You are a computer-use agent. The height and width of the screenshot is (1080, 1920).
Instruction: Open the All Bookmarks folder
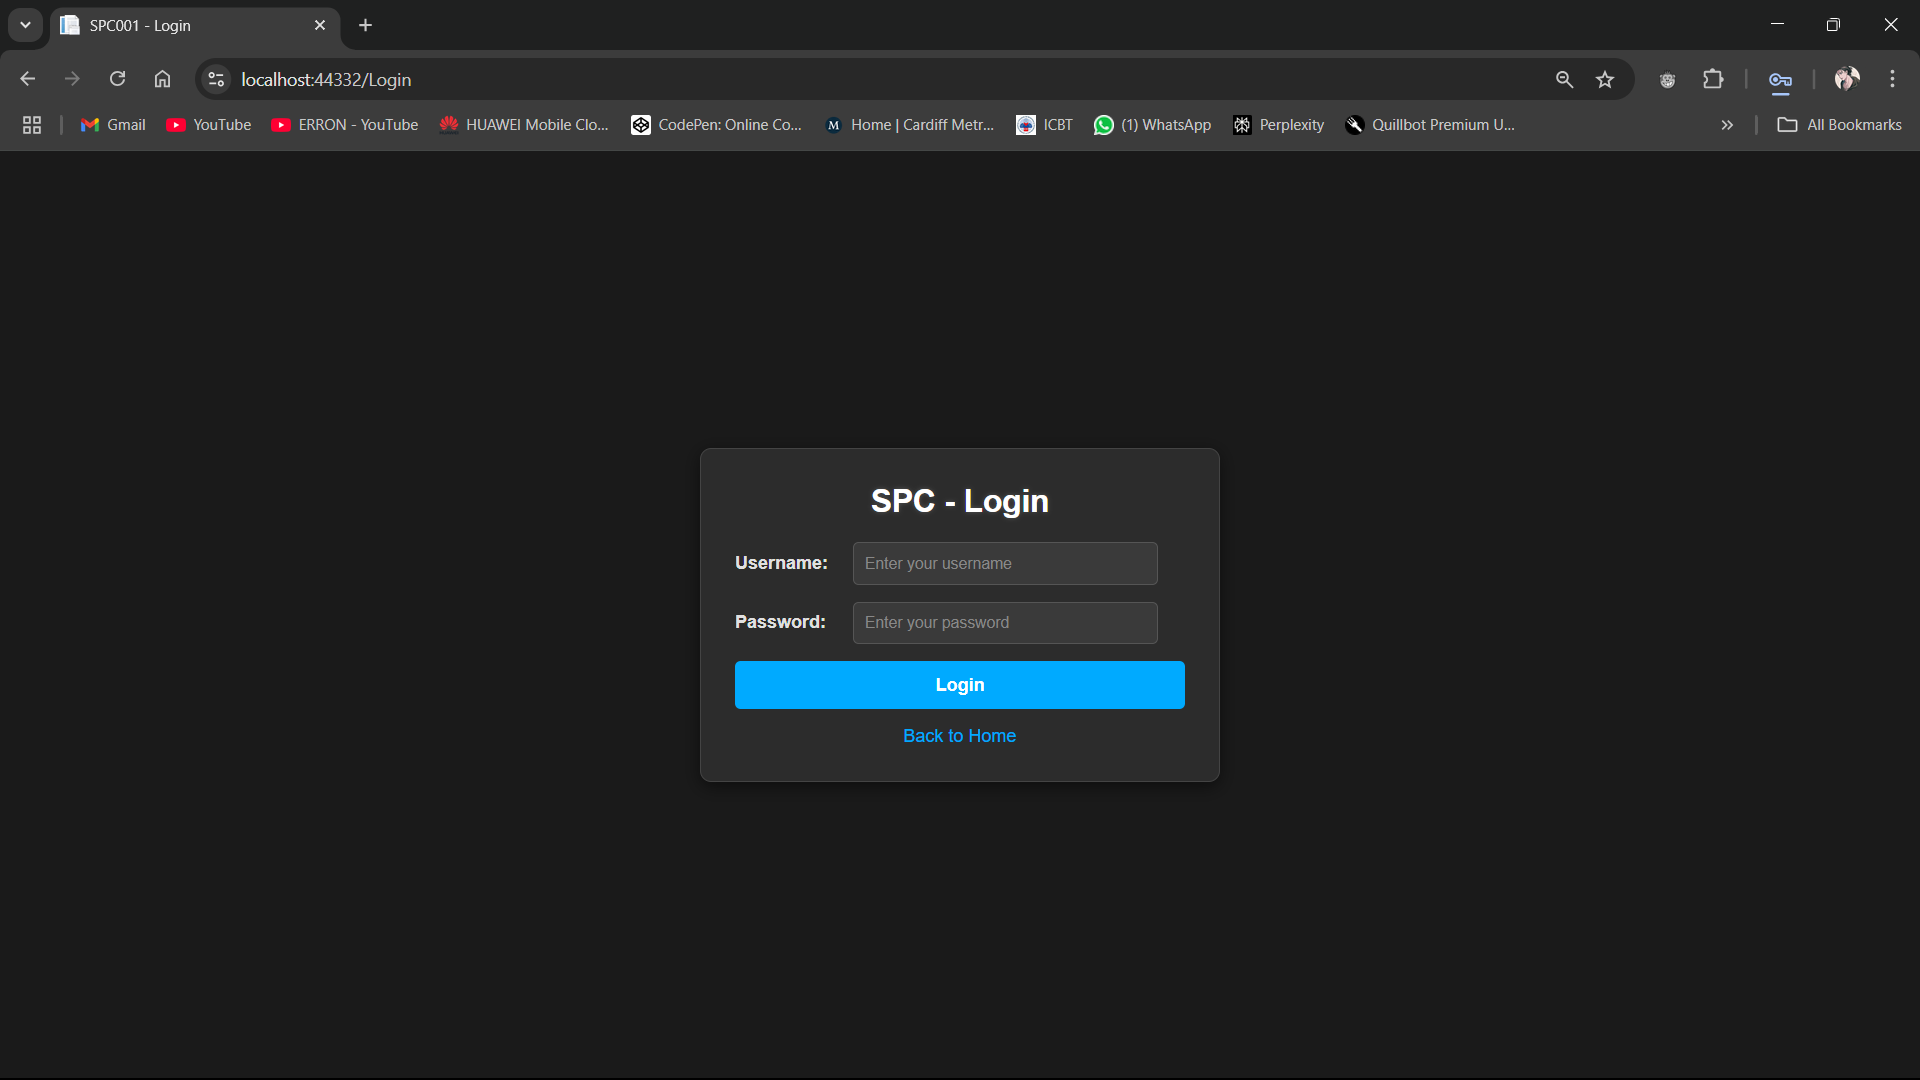pyautogui.click(x=1840, y=125)
